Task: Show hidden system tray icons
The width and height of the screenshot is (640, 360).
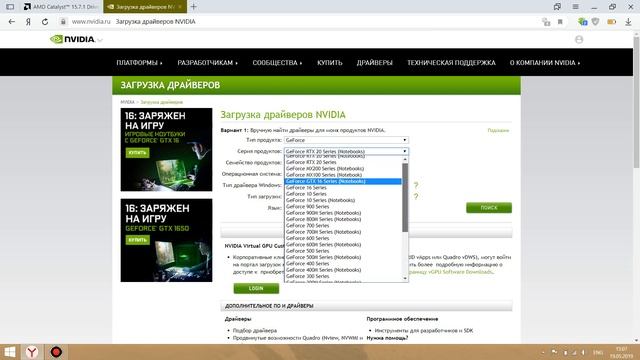Action: (543, 352)
